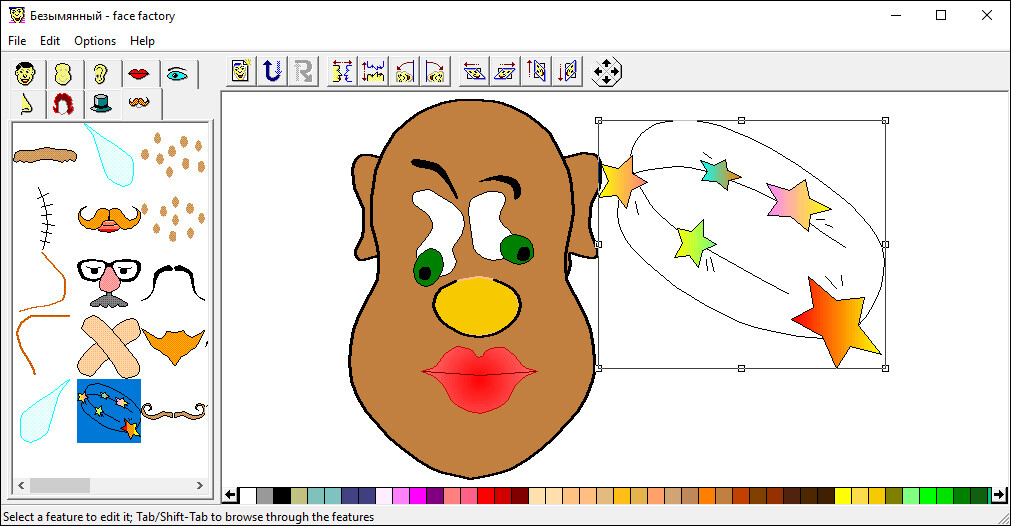The image size is (1011, 526).
Task: Click the horizontal width stretch icon
Action: [x=342, y=71]
